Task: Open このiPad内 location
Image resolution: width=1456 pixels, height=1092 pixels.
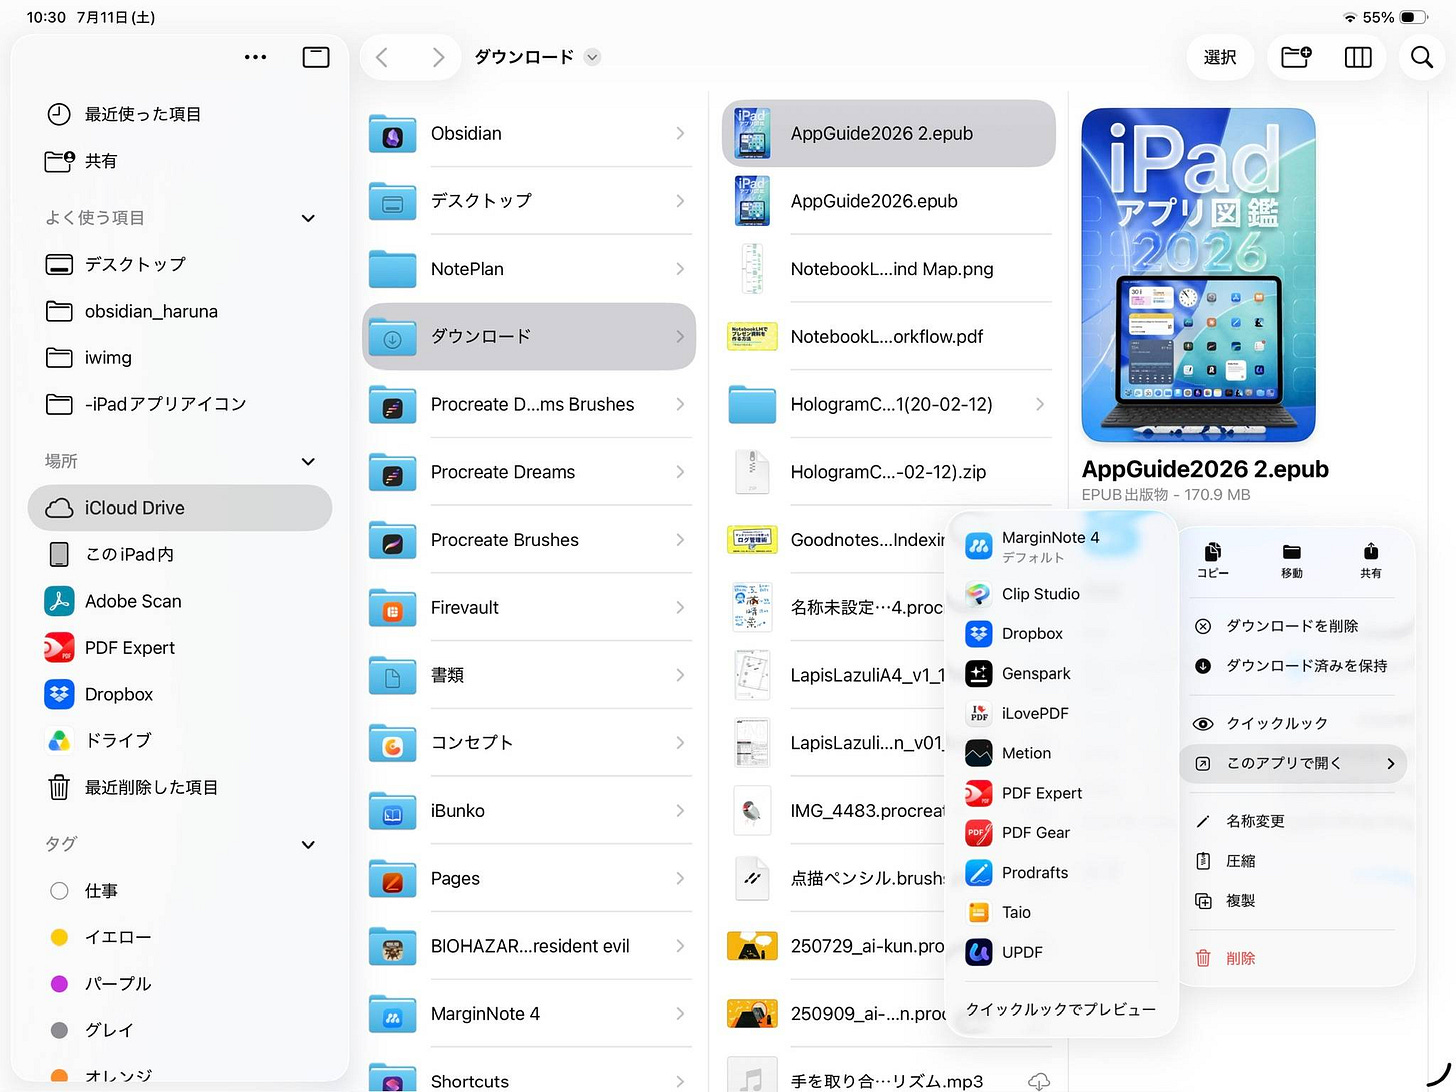Action: [x=180, y=554]
